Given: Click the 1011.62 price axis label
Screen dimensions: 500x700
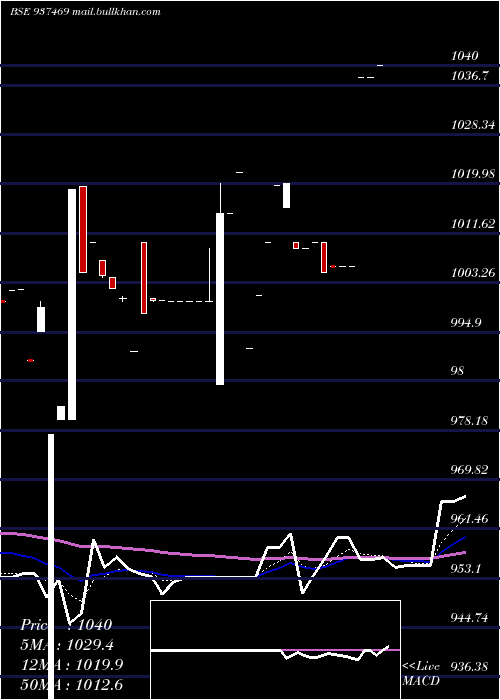Looking at the screenshot, I should (x=473, y=223).
